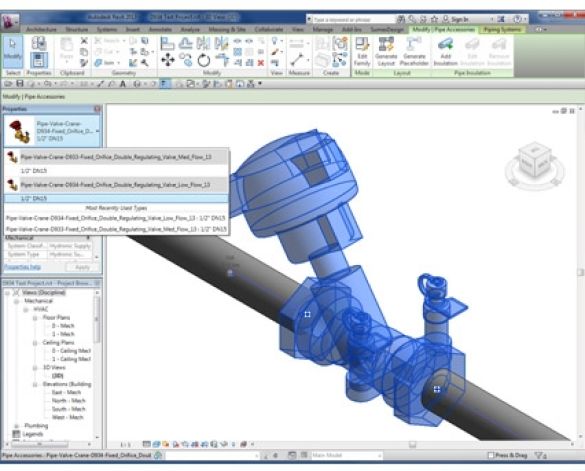
Task: Toggle the Press & Drag checkbox
Action: tap(491, 455)
